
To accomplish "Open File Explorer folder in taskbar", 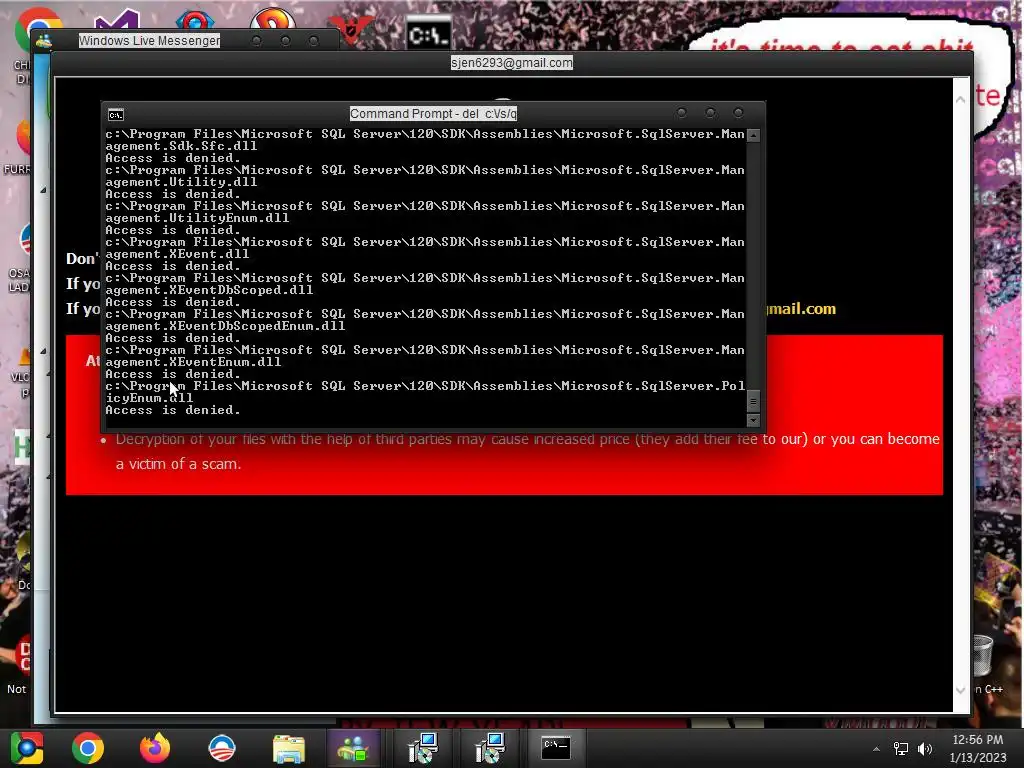I will [289, 749].
